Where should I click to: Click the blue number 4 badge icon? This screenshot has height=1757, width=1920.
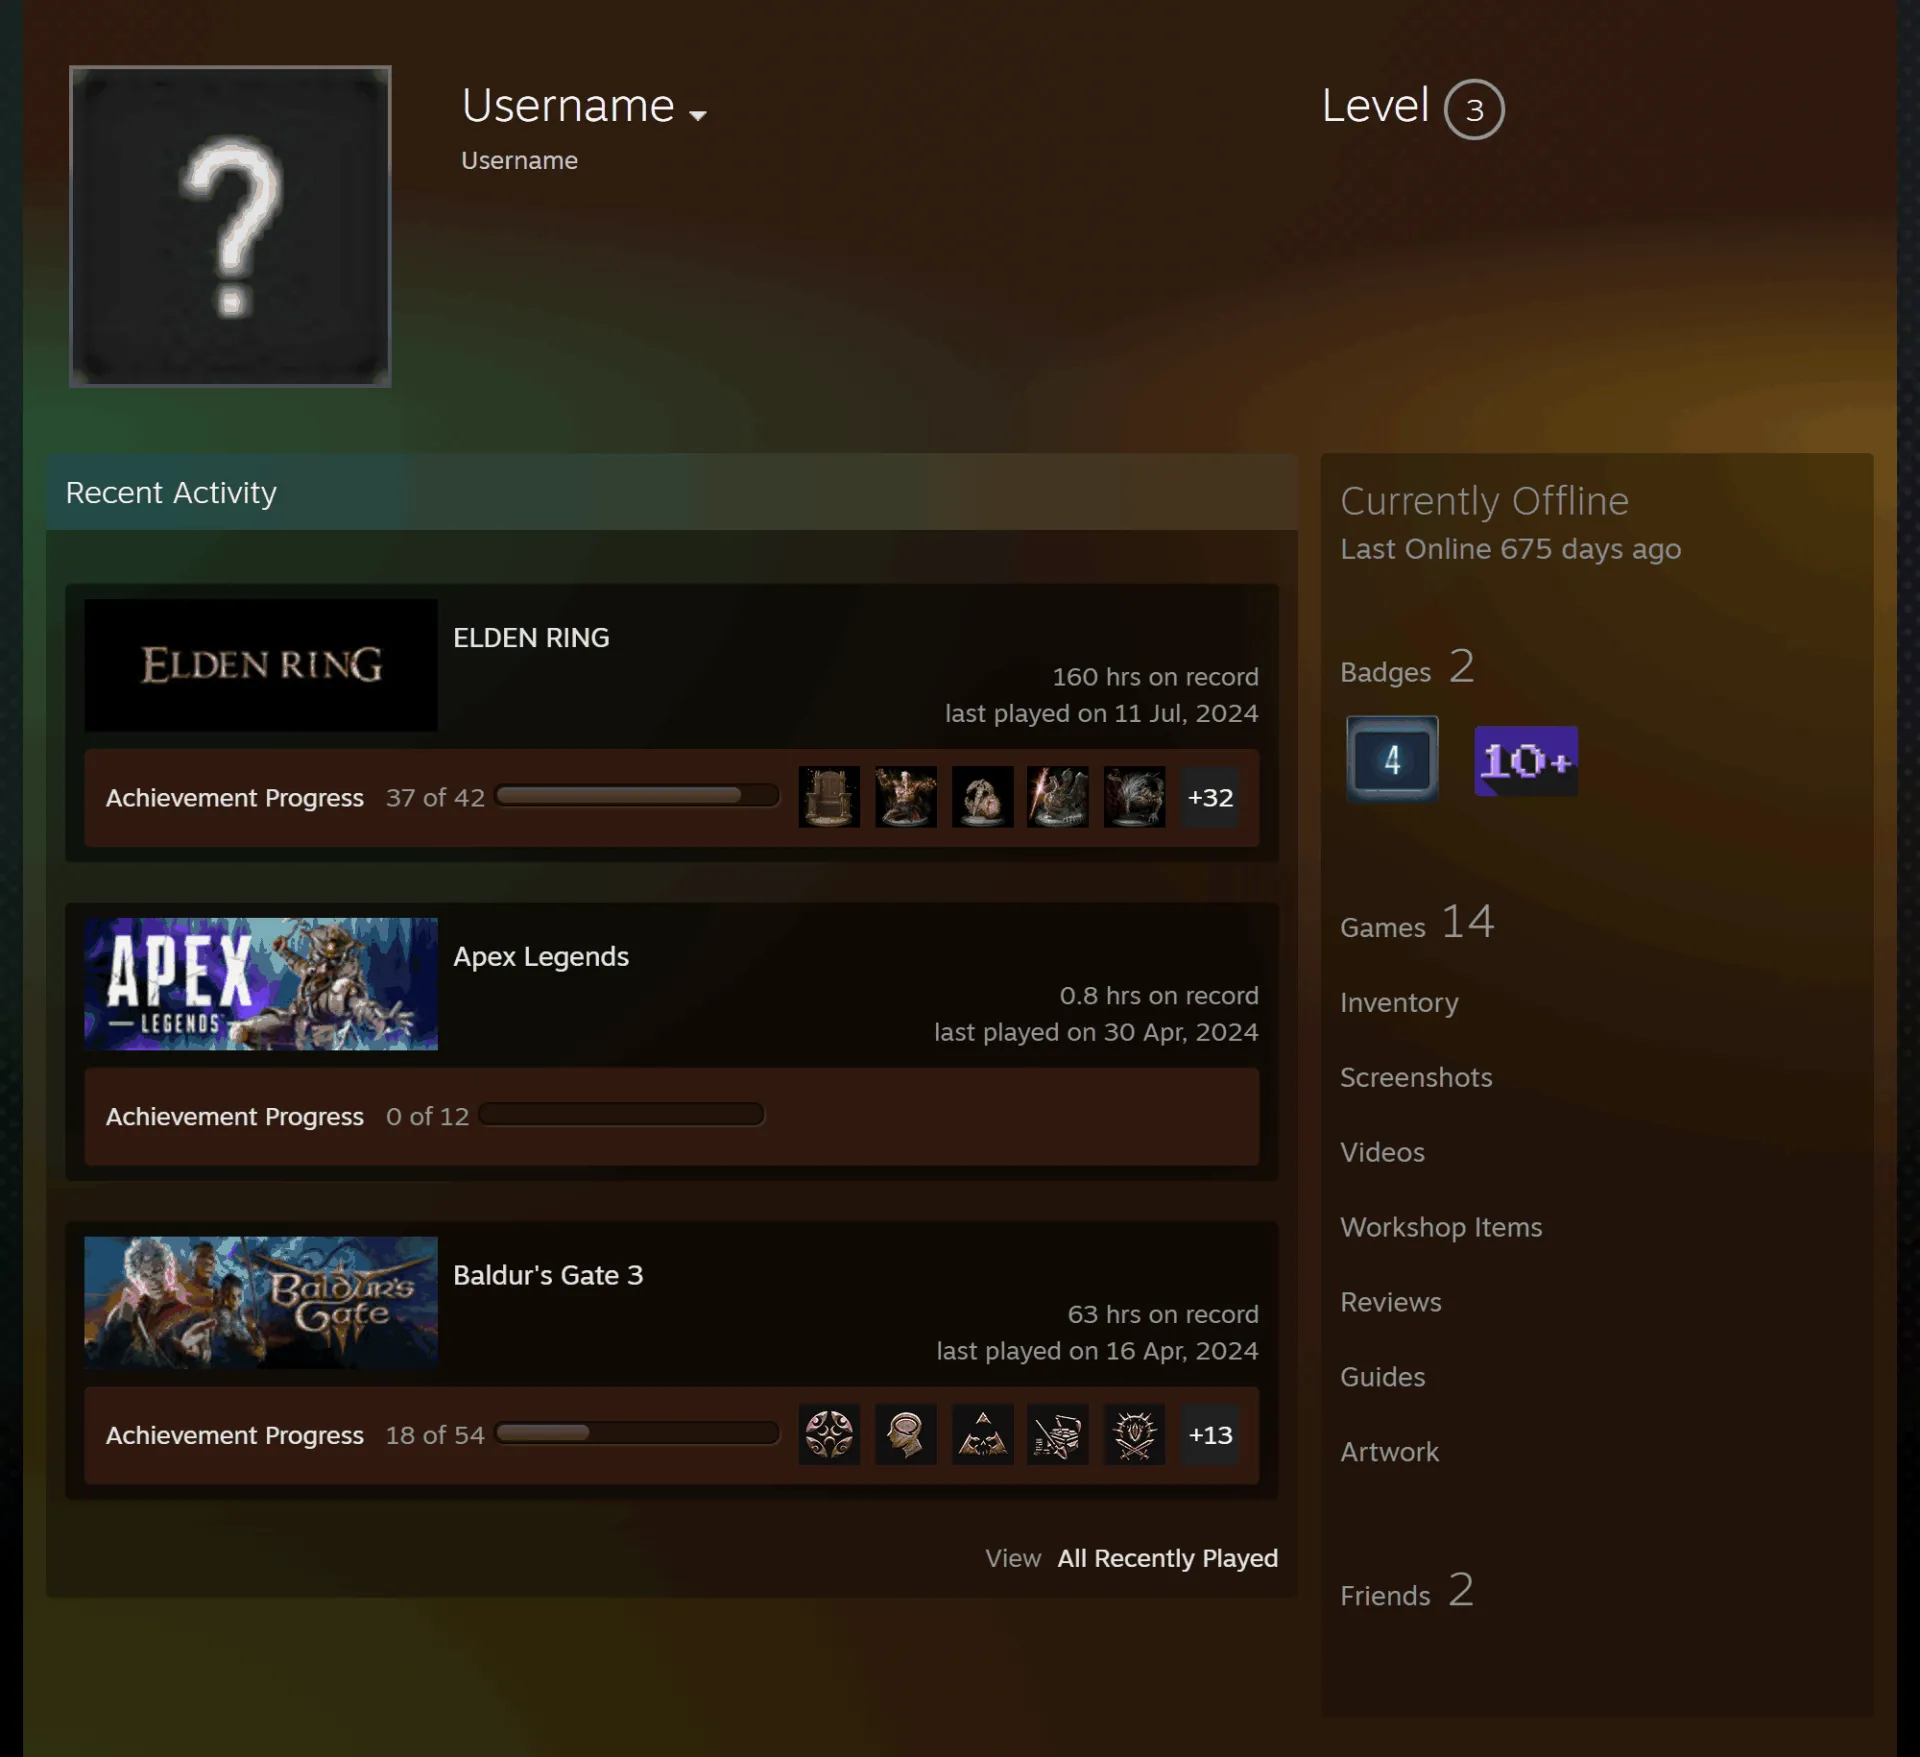[1392, 759]
